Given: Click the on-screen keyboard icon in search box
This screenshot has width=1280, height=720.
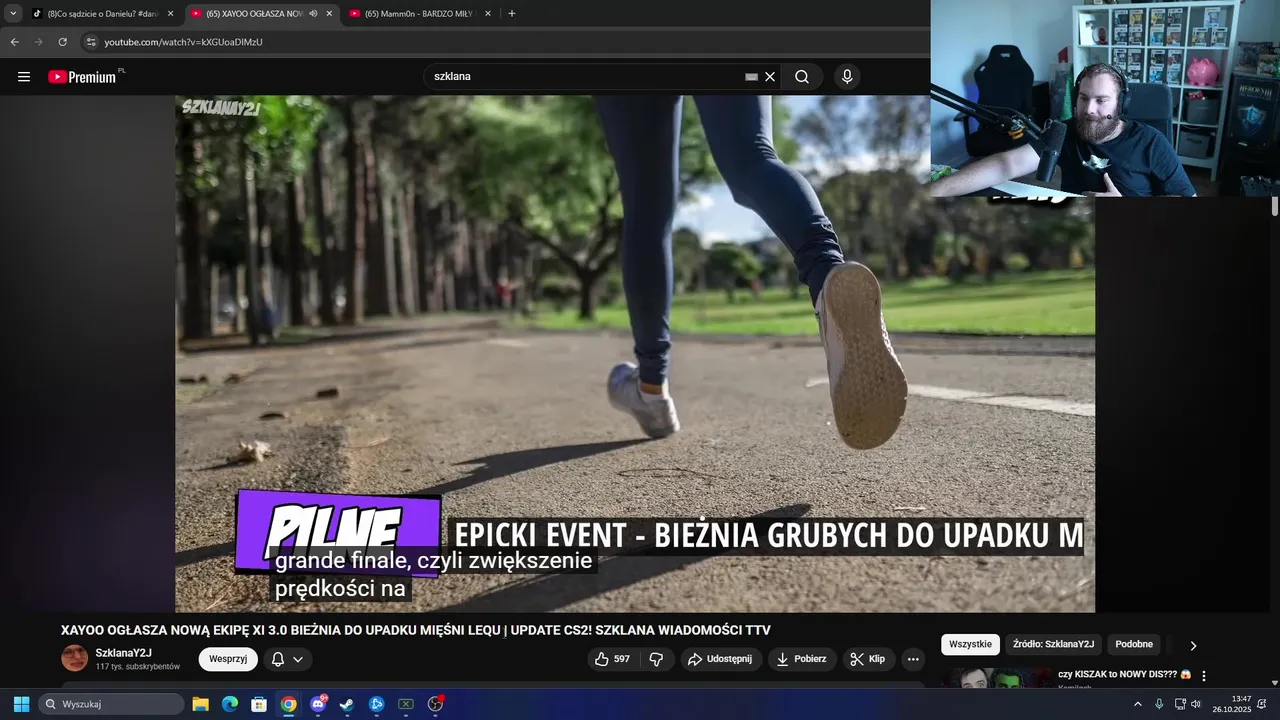Looking at the screenshot, I should click(x=751, y=77).
